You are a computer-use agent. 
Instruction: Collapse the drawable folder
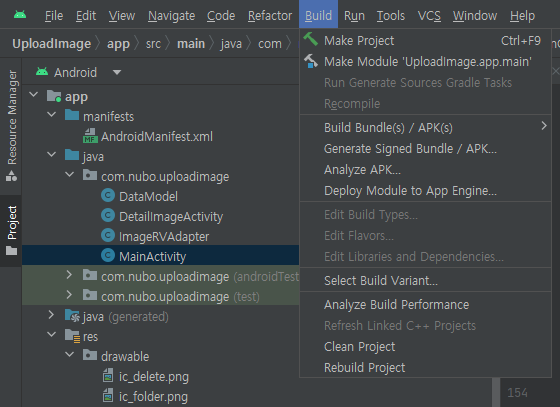coord(69,355)
